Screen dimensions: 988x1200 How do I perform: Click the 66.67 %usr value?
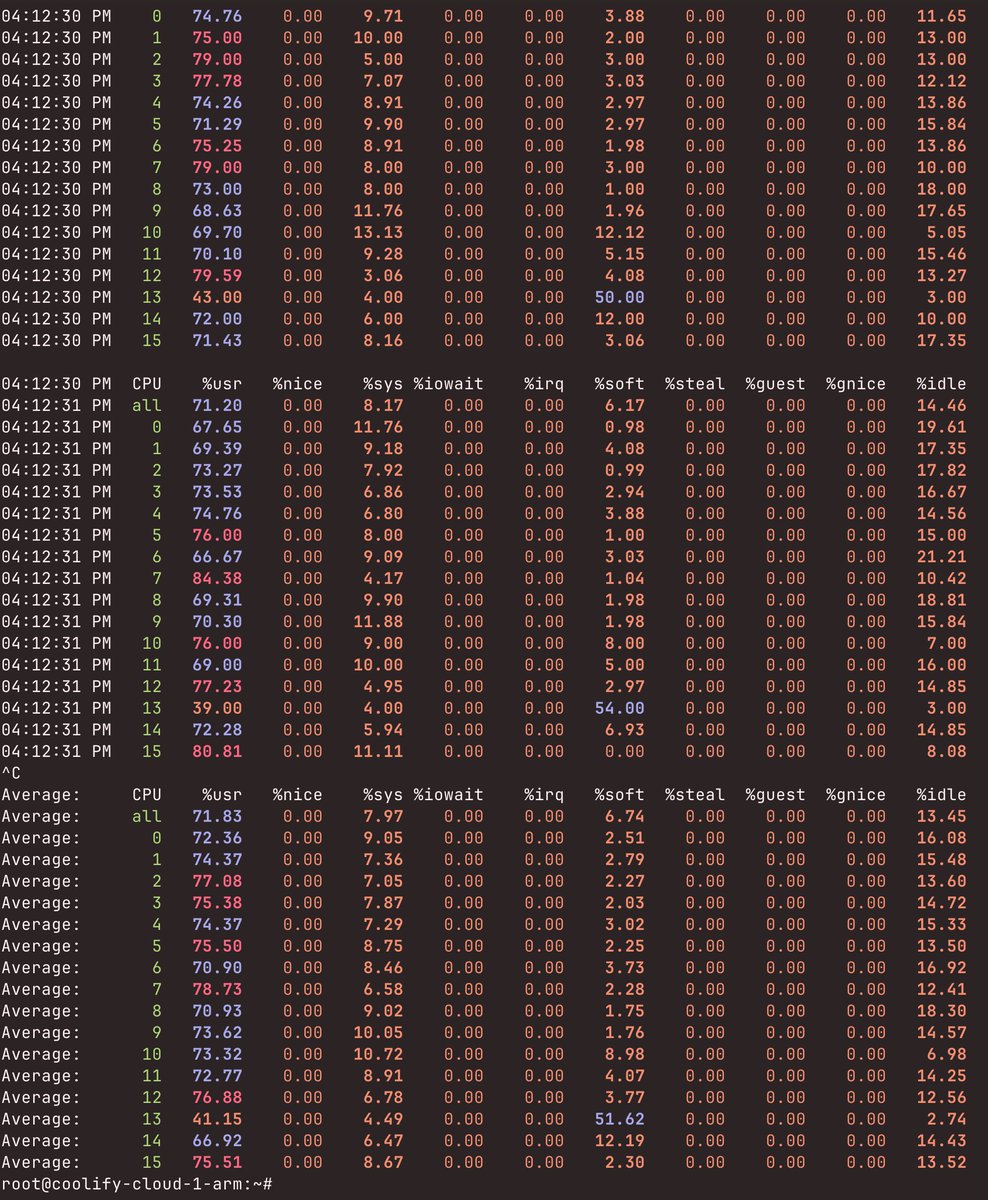point(217,557)
